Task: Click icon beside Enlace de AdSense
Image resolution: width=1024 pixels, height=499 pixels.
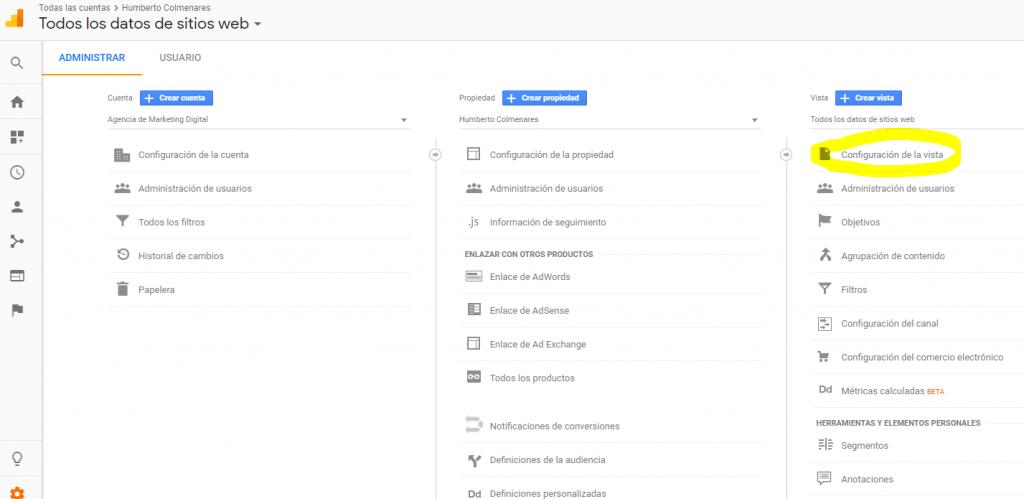Action: coord(473,310)
